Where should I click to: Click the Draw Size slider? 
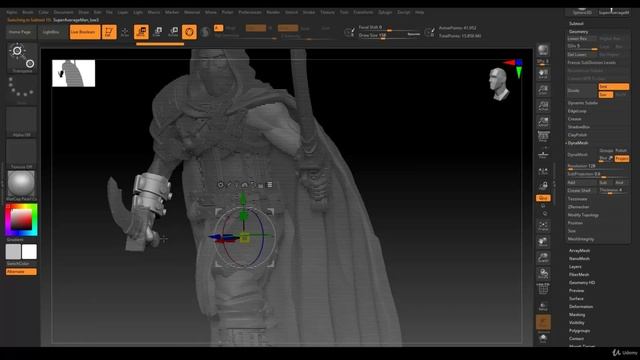coord(389,36)
